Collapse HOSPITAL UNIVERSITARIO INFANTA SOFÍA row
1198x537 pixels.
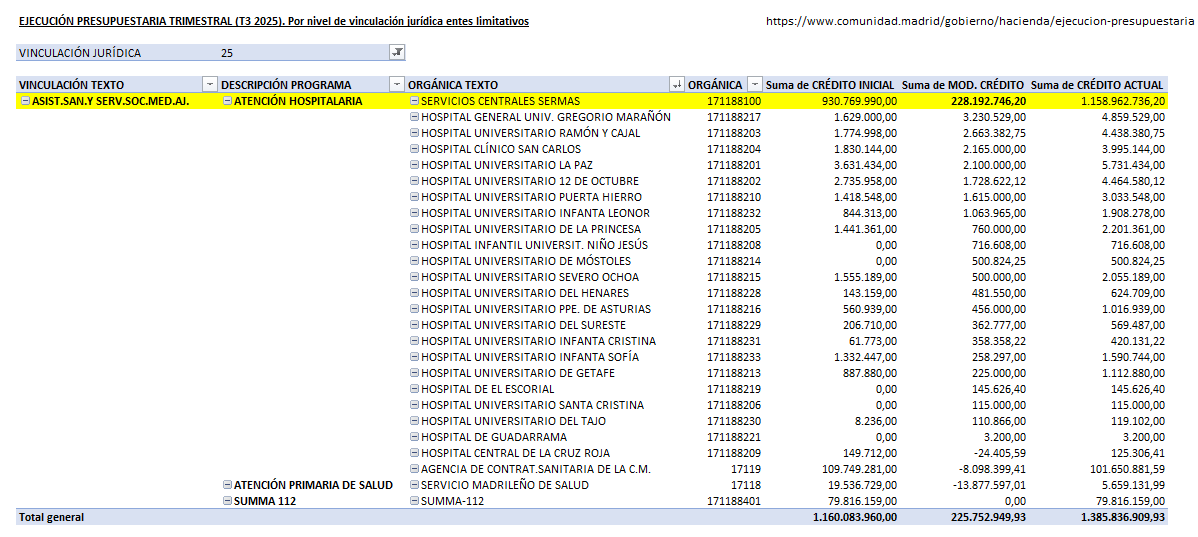[414, 357]
